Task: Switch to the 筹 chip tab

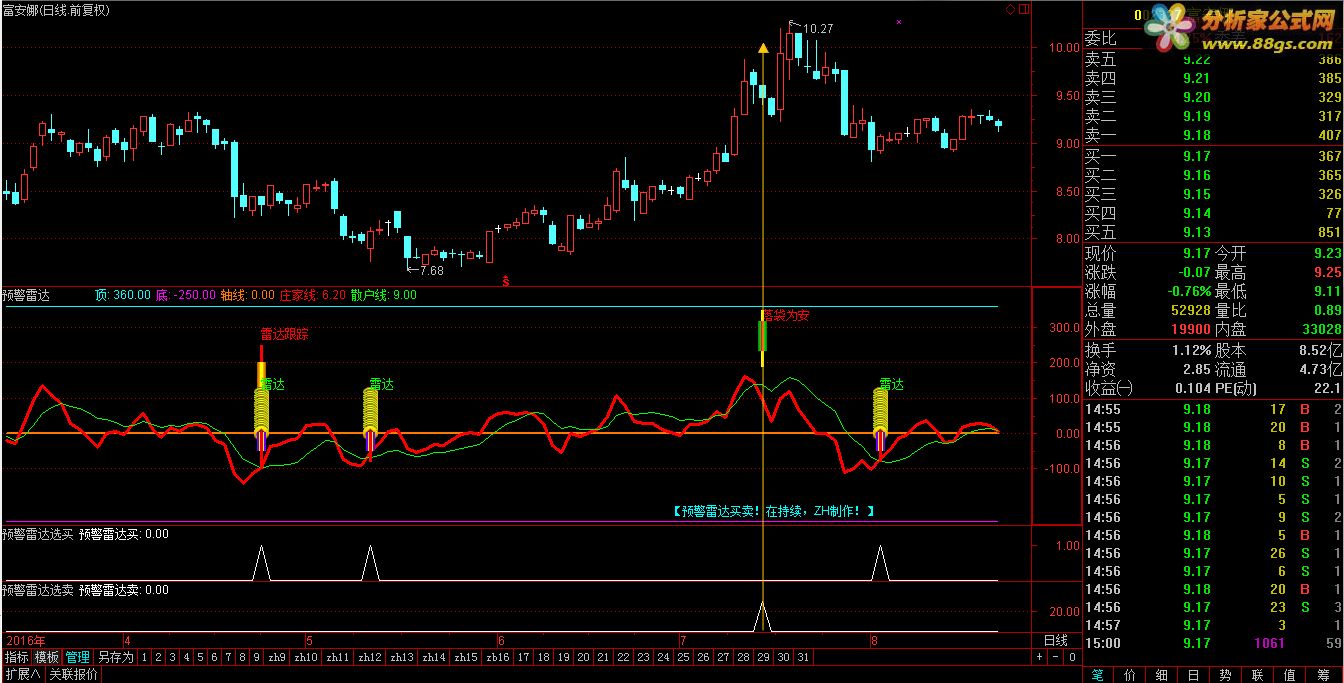Action: coord(1324,675)
